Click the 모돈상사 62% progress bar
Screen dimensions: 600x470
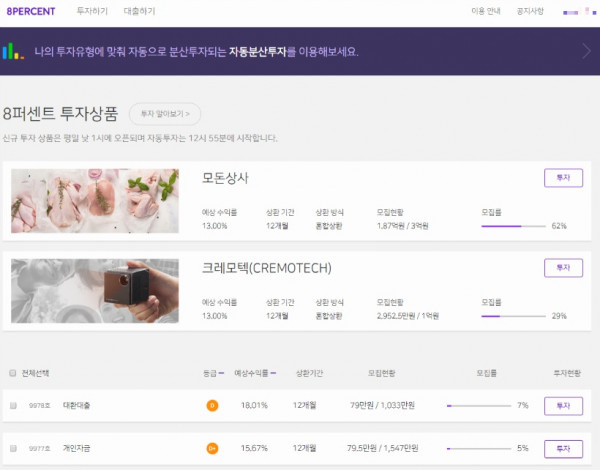click(x=513, y=226)
